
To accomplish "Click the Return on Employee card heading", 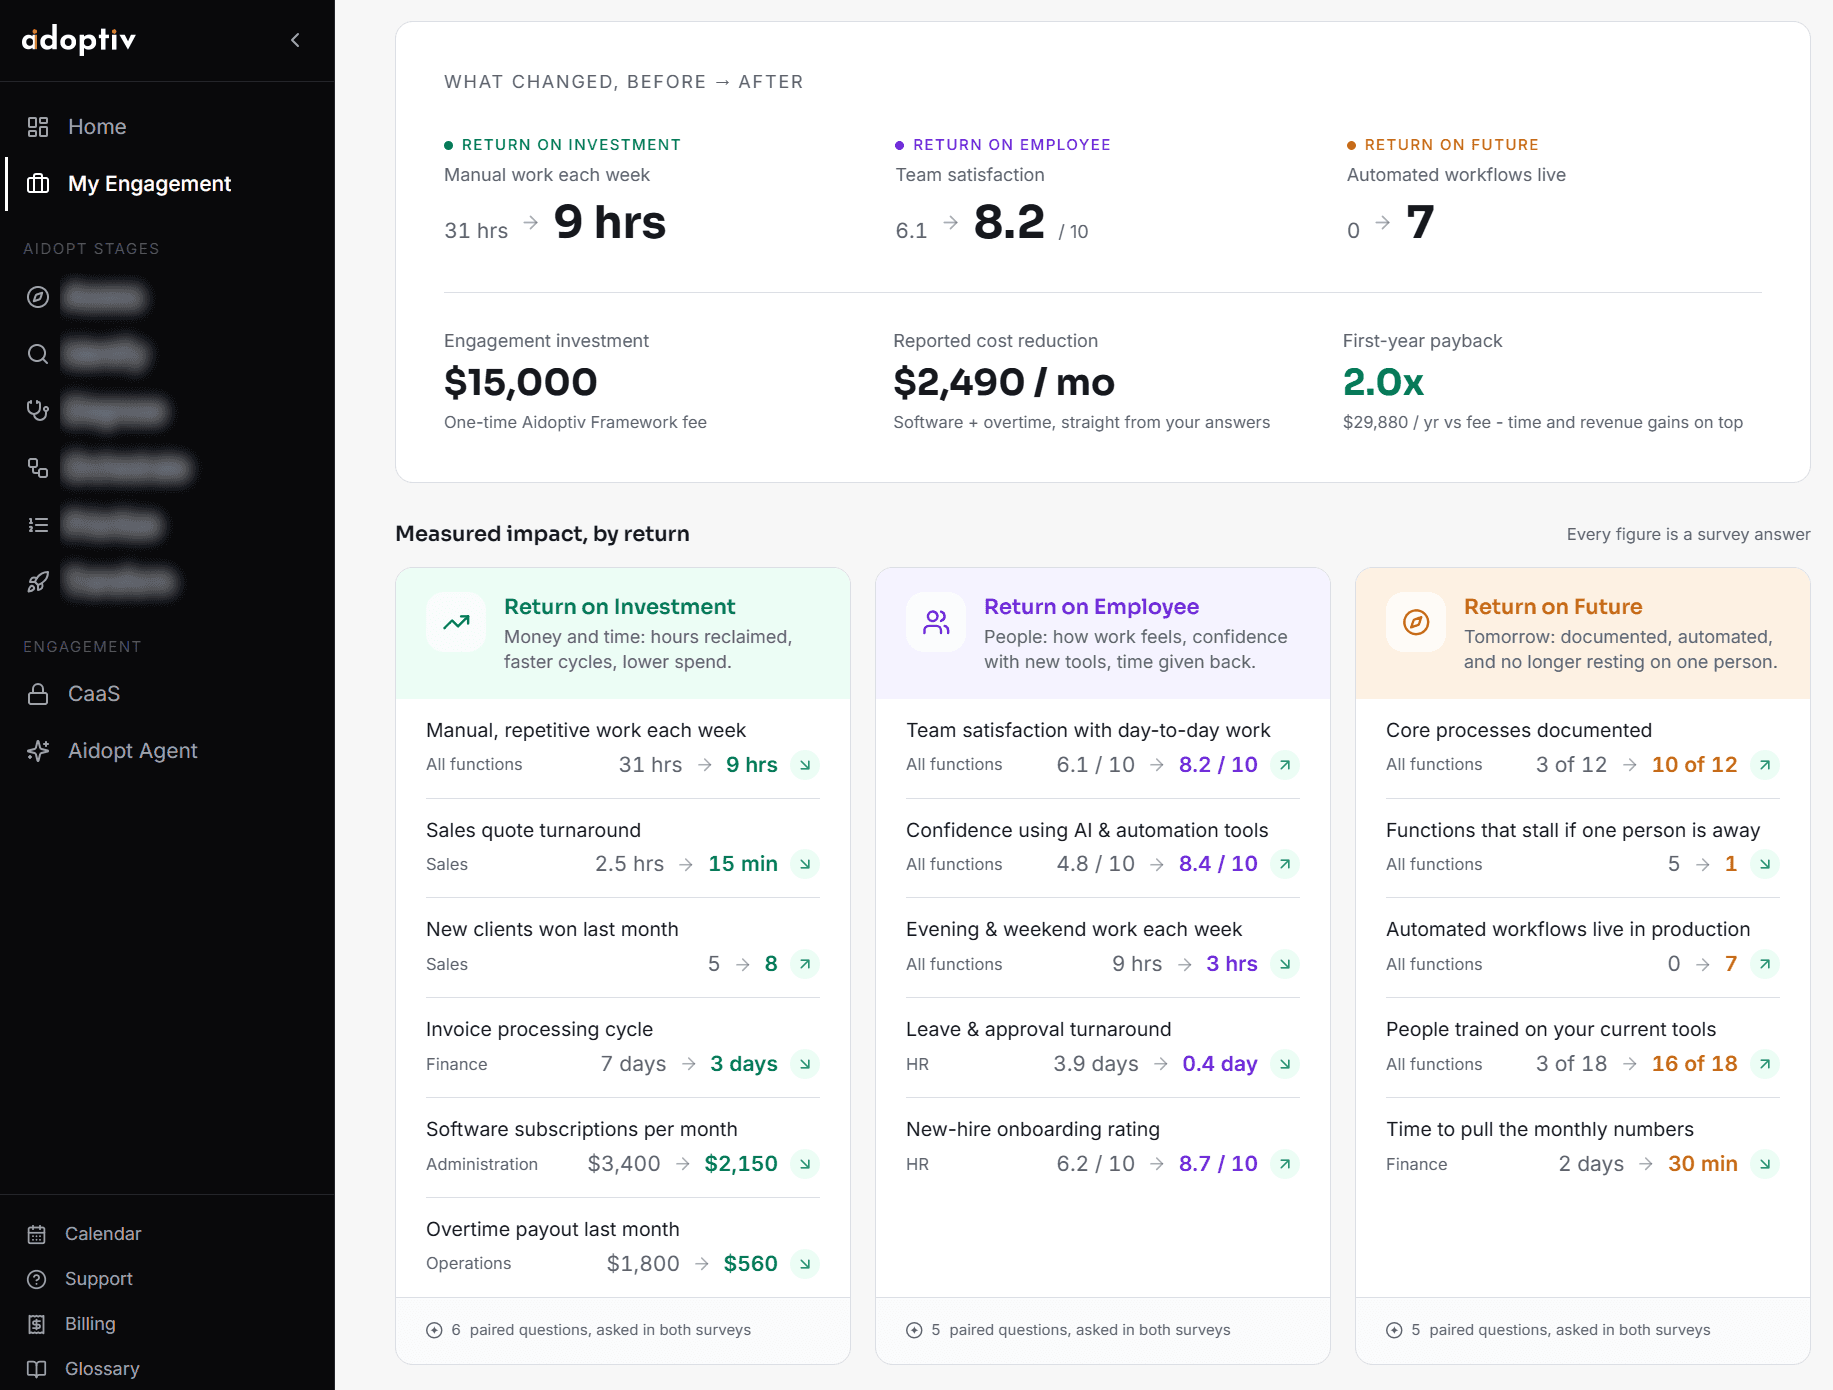I will pos(1091,607).
